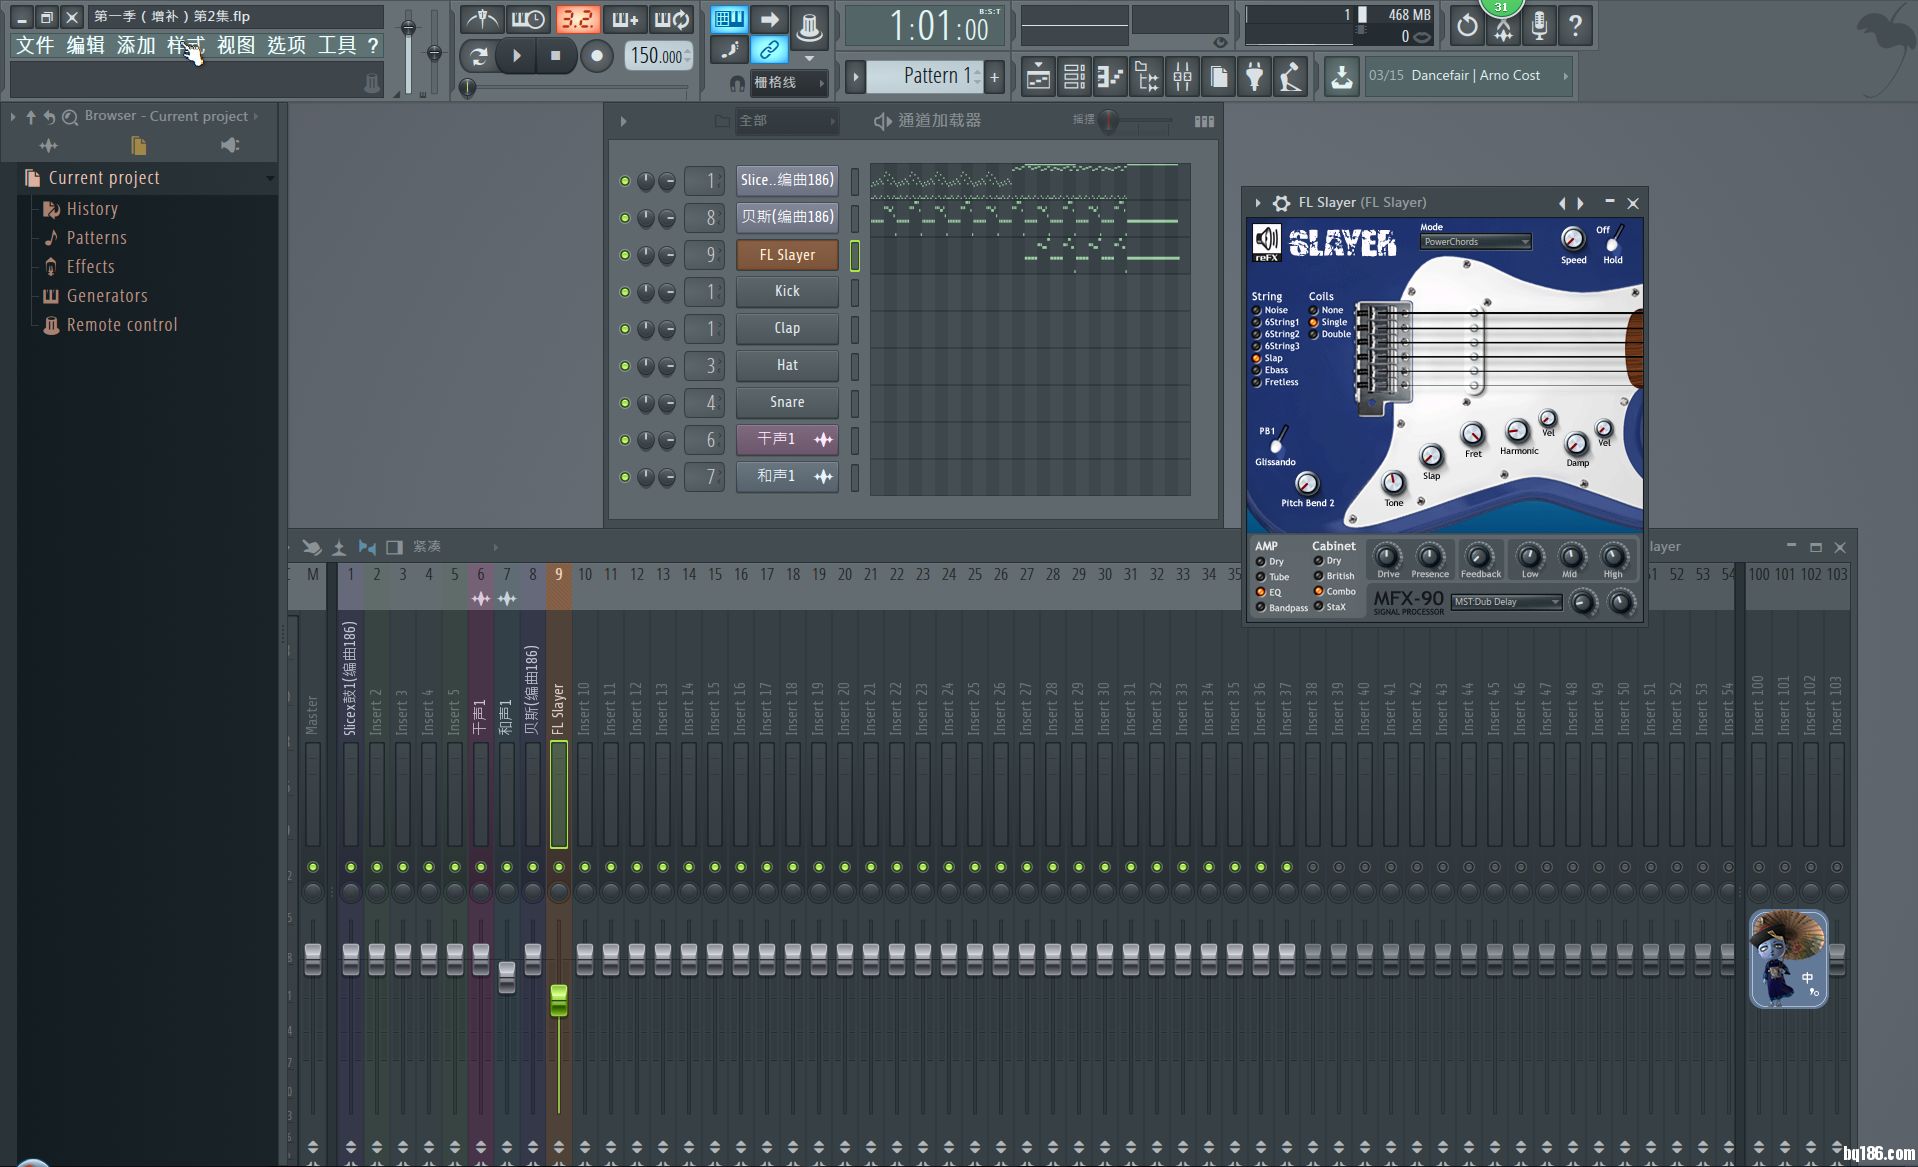
Task: Open the Playlist view
Action: point(1038,76)
